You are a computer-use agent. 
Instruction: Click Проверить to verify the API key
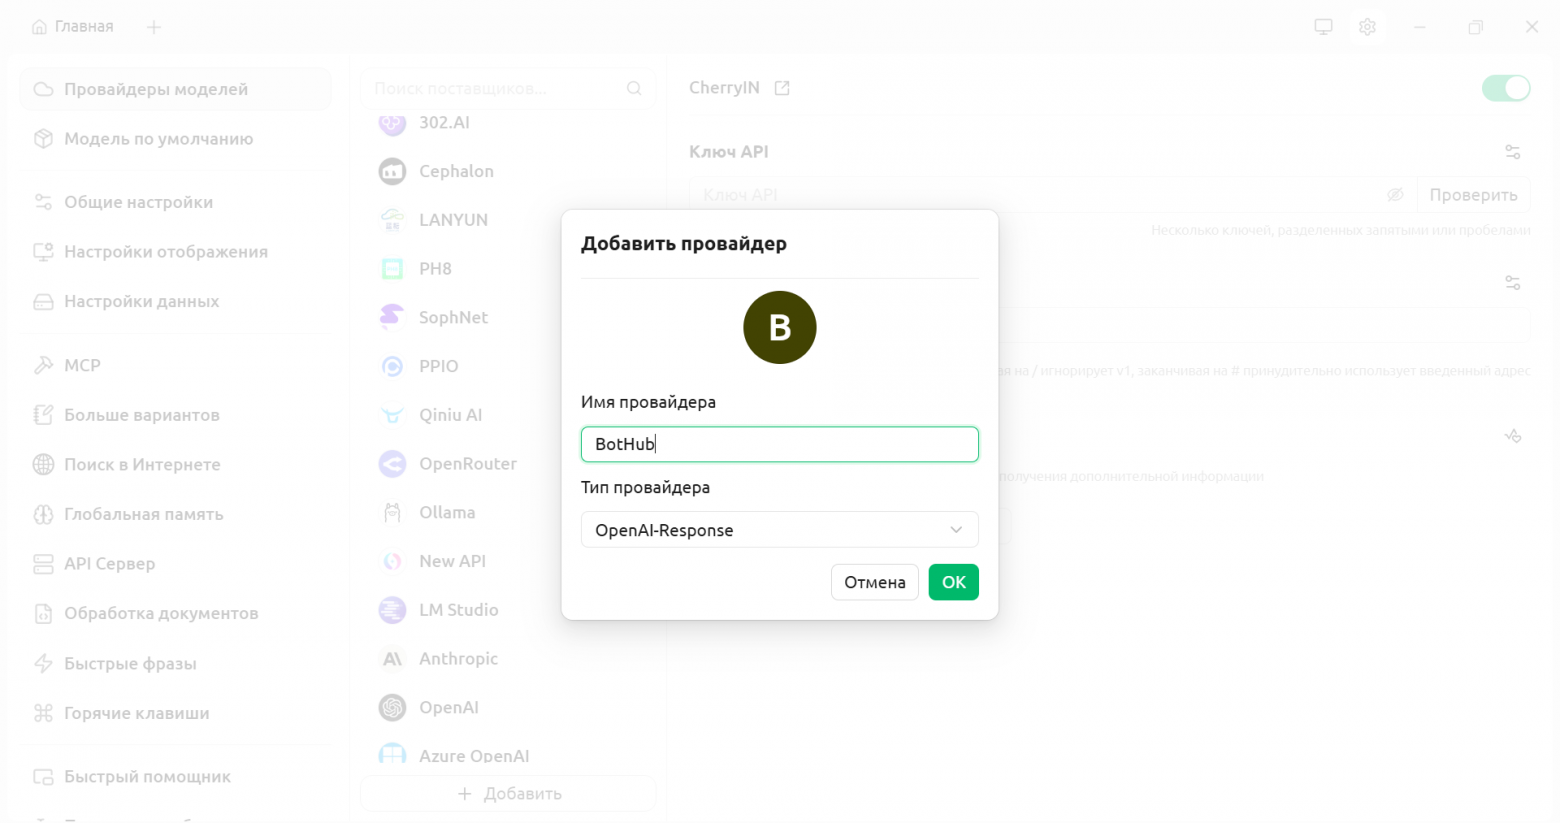(x=1473, y=194)
